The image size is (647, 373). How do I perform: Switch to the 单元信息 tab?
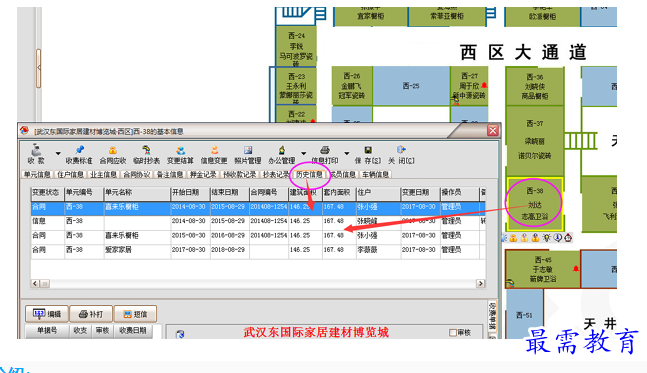click(37, 175)
